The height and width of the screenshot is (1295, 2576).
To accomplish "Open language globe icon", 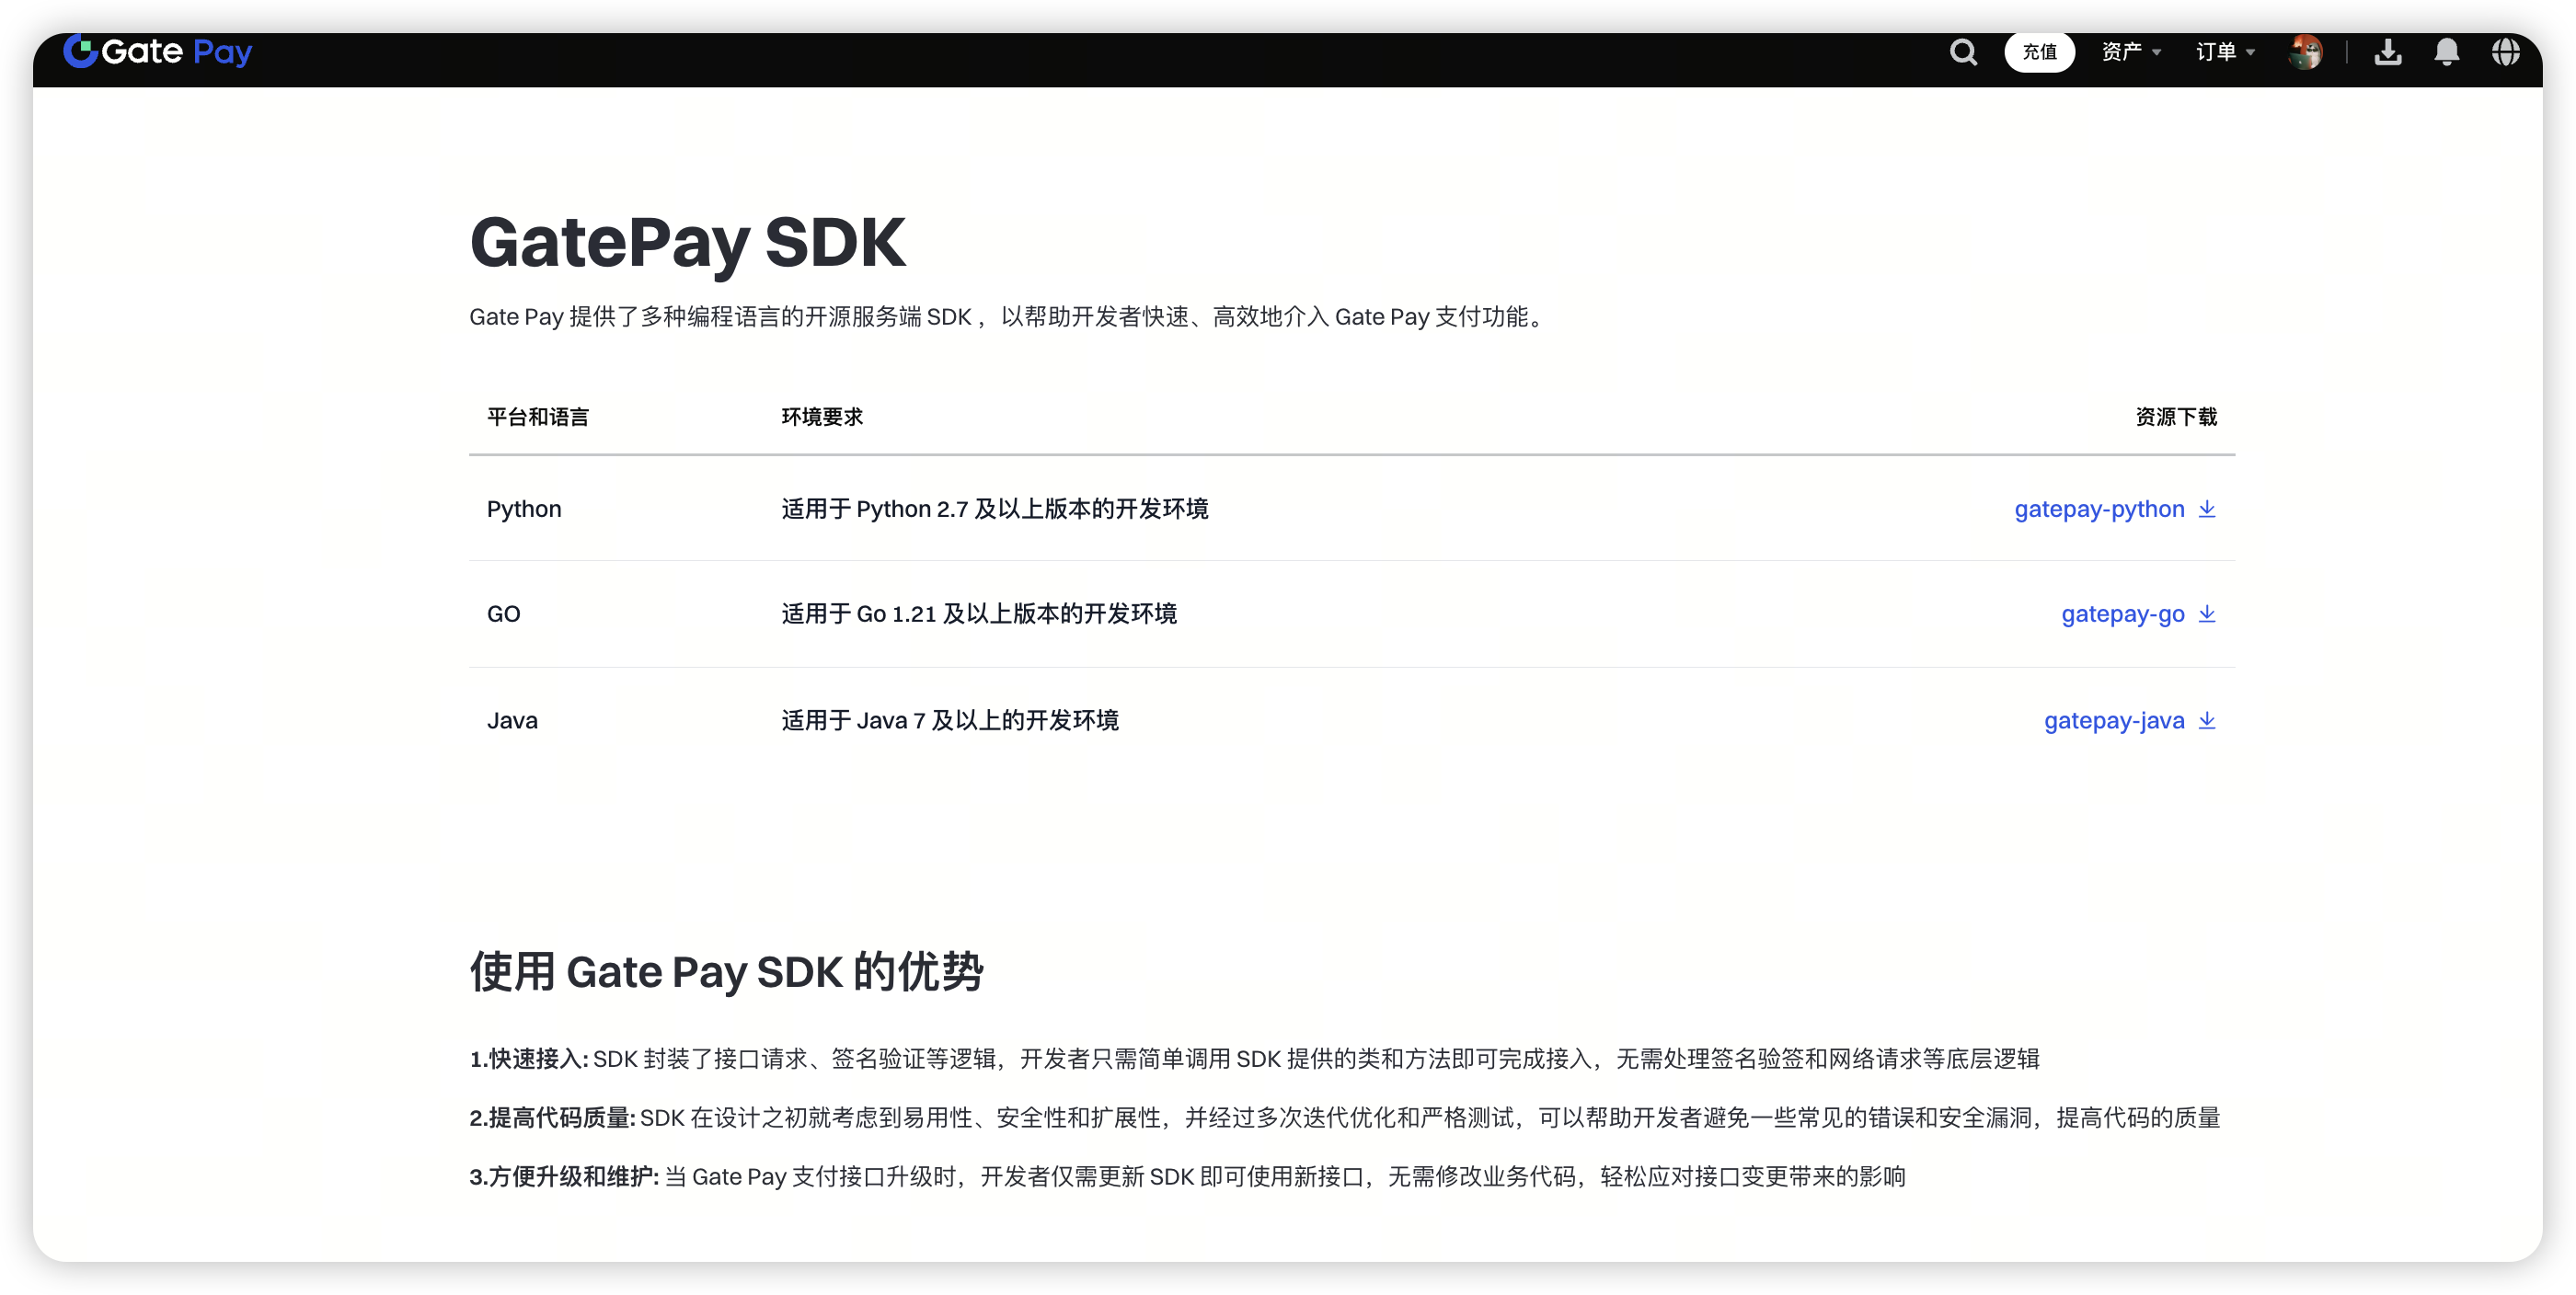I will coord(2505,52).
